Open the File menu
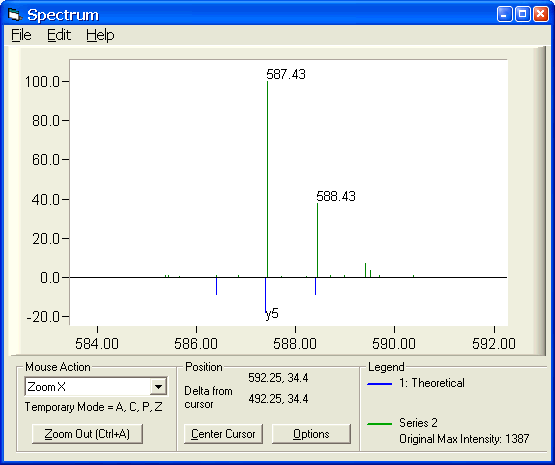 [x=21, y=35]
